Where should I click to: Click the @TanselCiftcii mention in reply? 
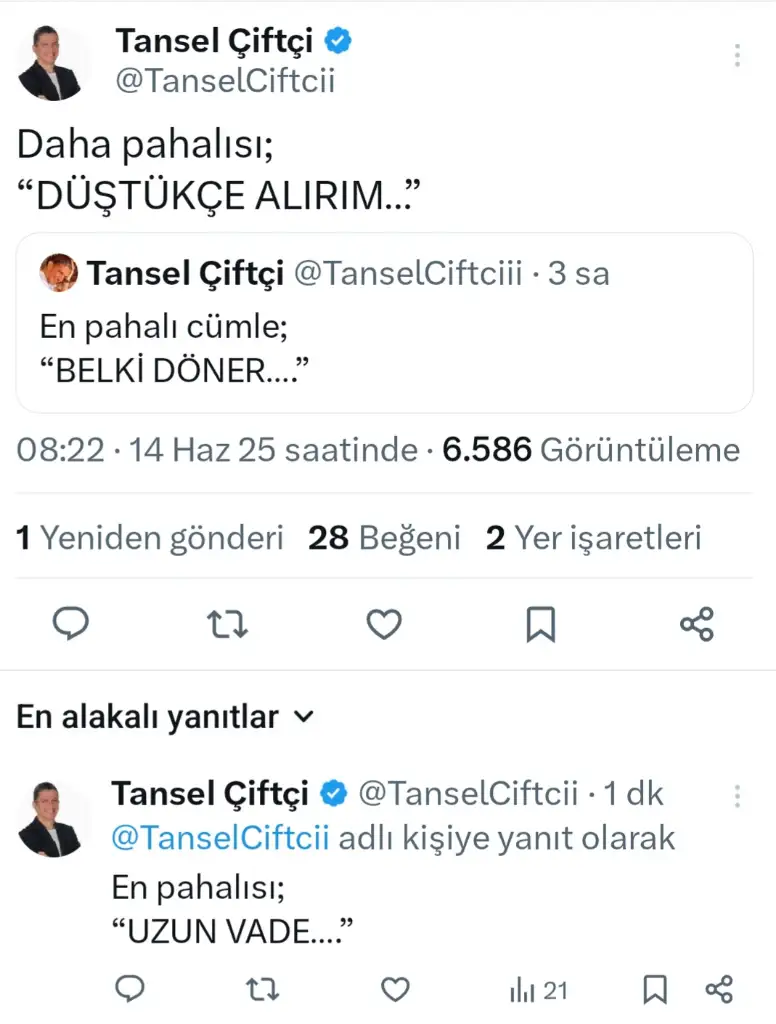tap(220, 838)
